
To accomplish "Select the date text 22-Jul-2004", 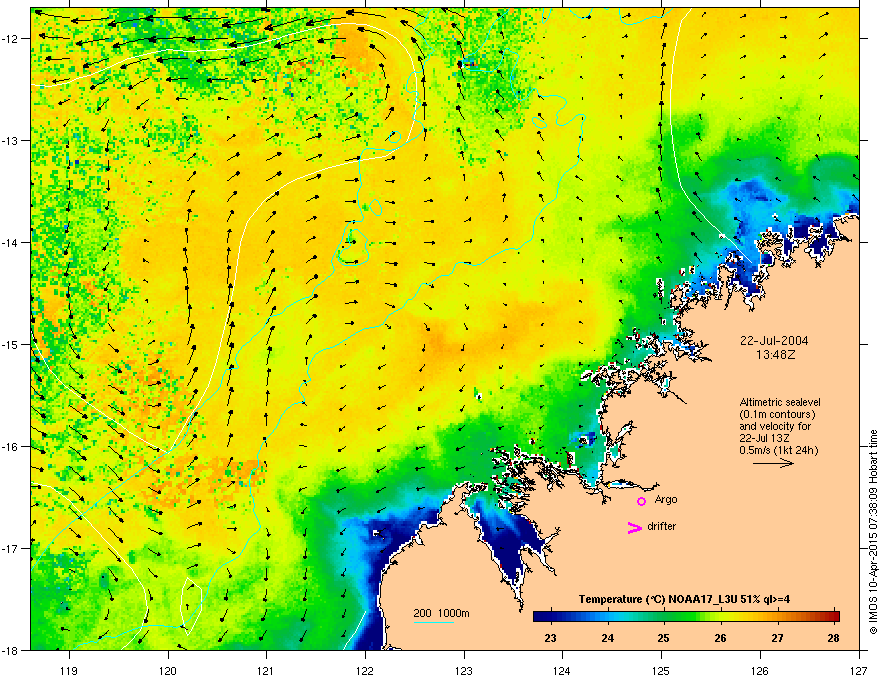I will coord(774,341).
